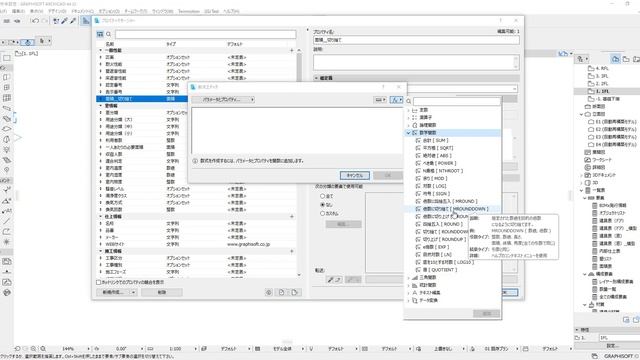
Task: Collapse the 一般性能 property group
Action: click(x=101, y=51)
